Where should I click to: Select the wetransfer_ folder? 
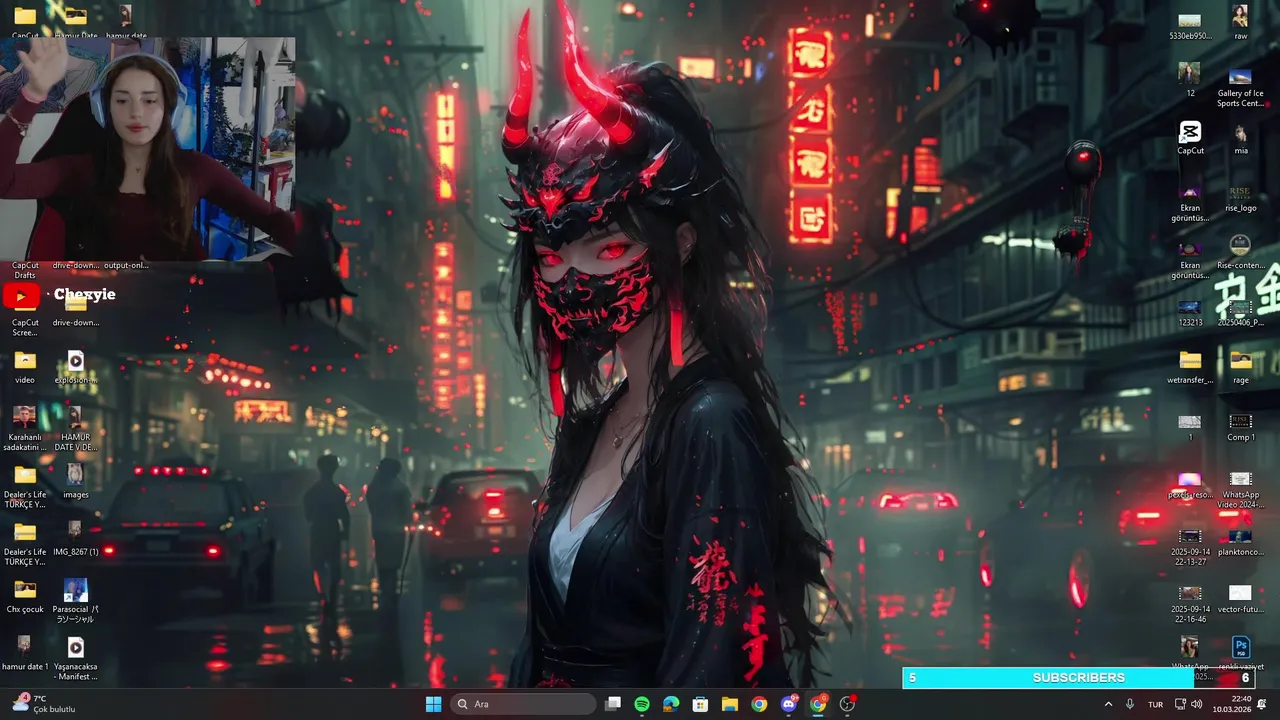coord(1190,367)
